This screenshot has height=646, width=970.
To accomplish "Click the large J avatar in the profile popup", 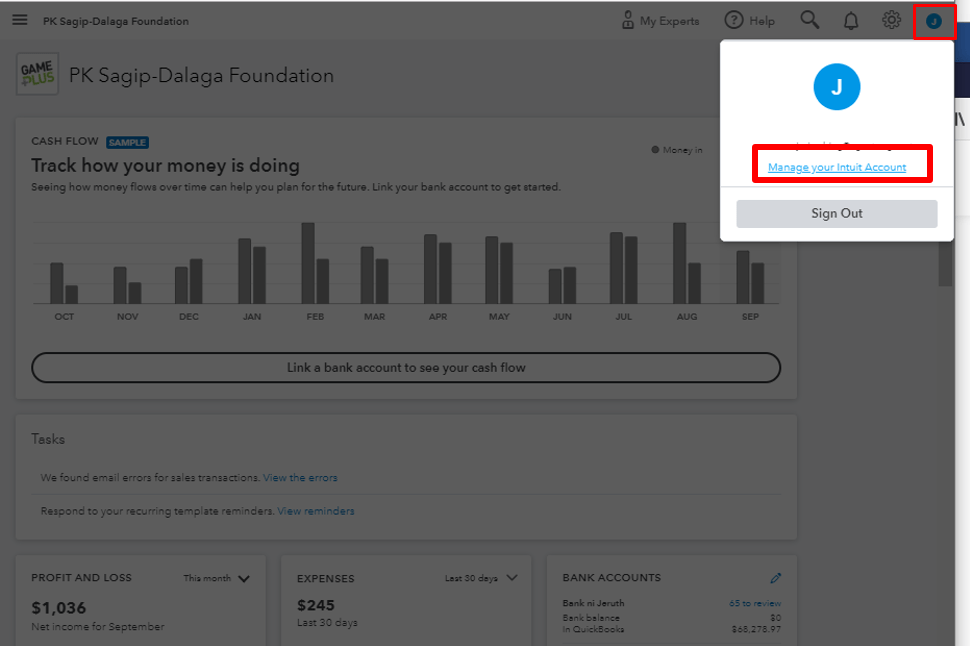I will tap(836, 87).
